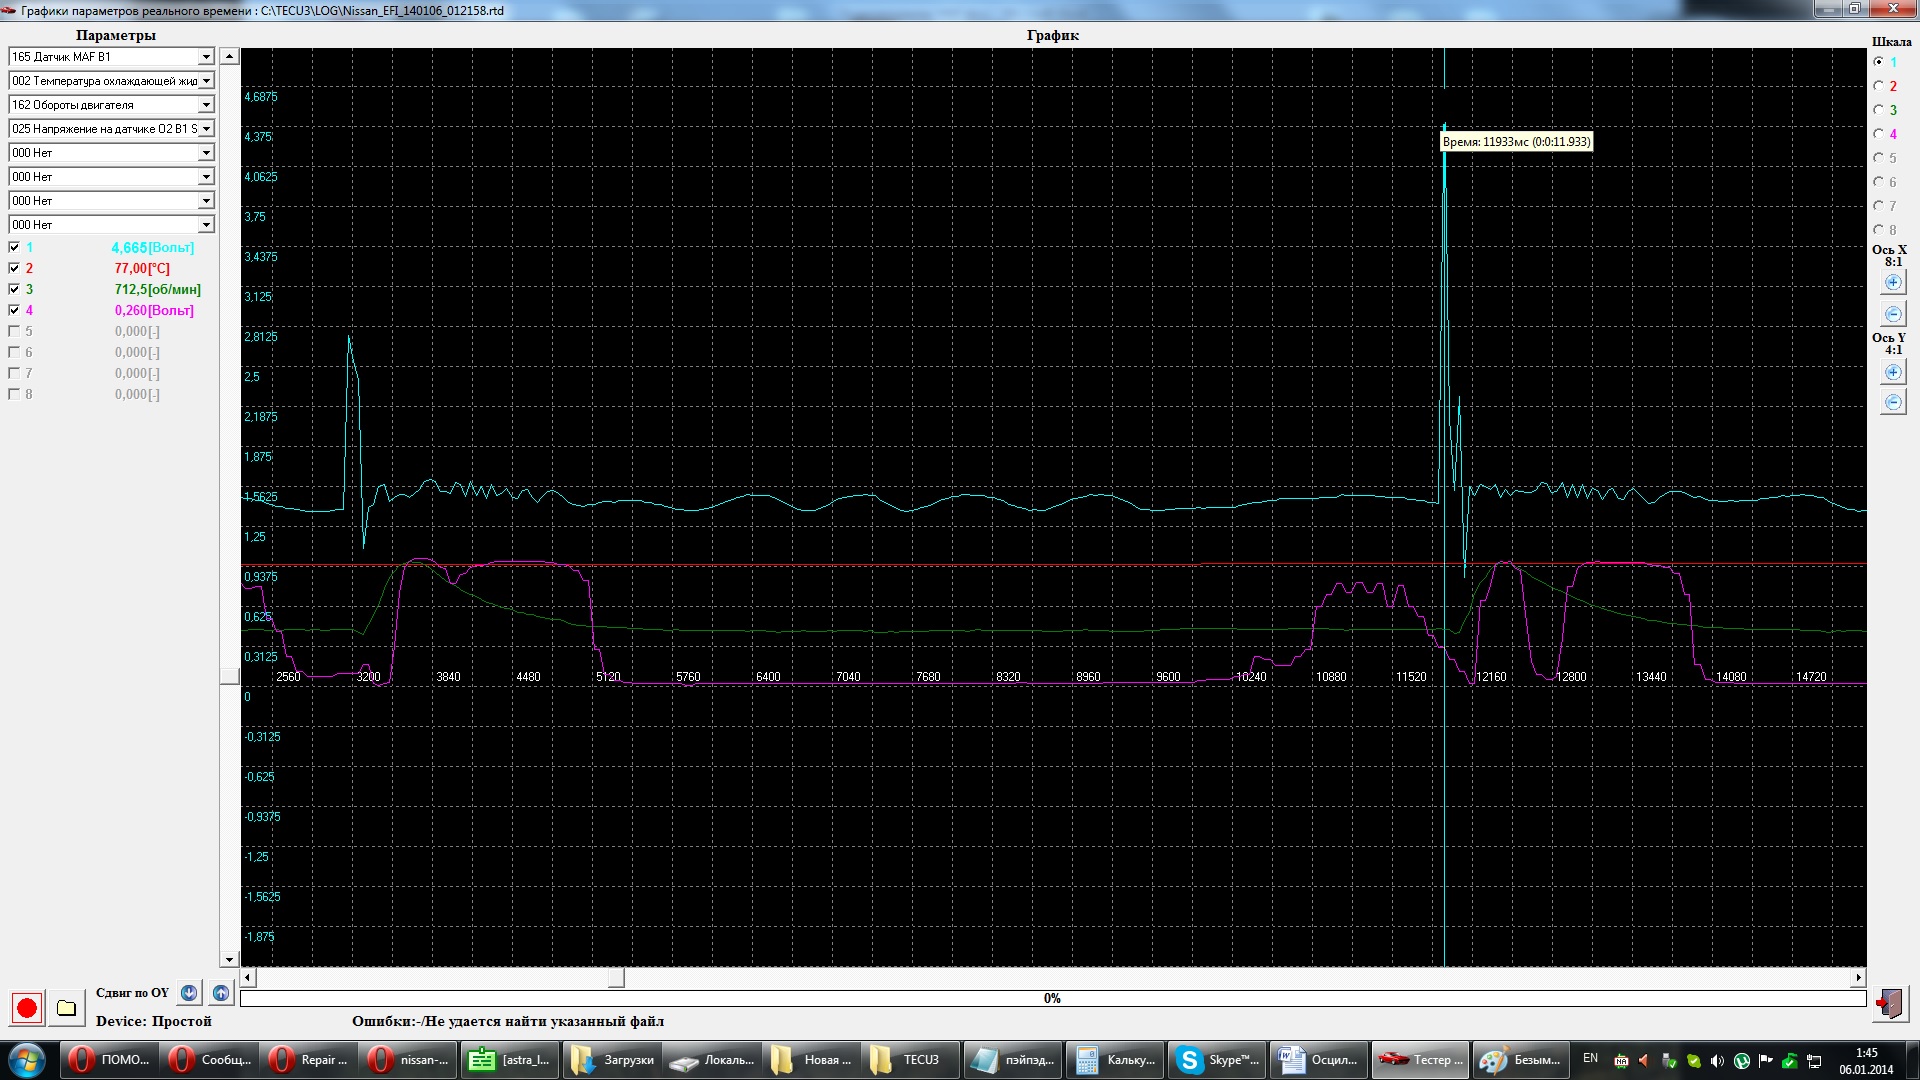Zoom in on the X axis
The height and width of the screenshot is (1080, 1920).
1893,283
